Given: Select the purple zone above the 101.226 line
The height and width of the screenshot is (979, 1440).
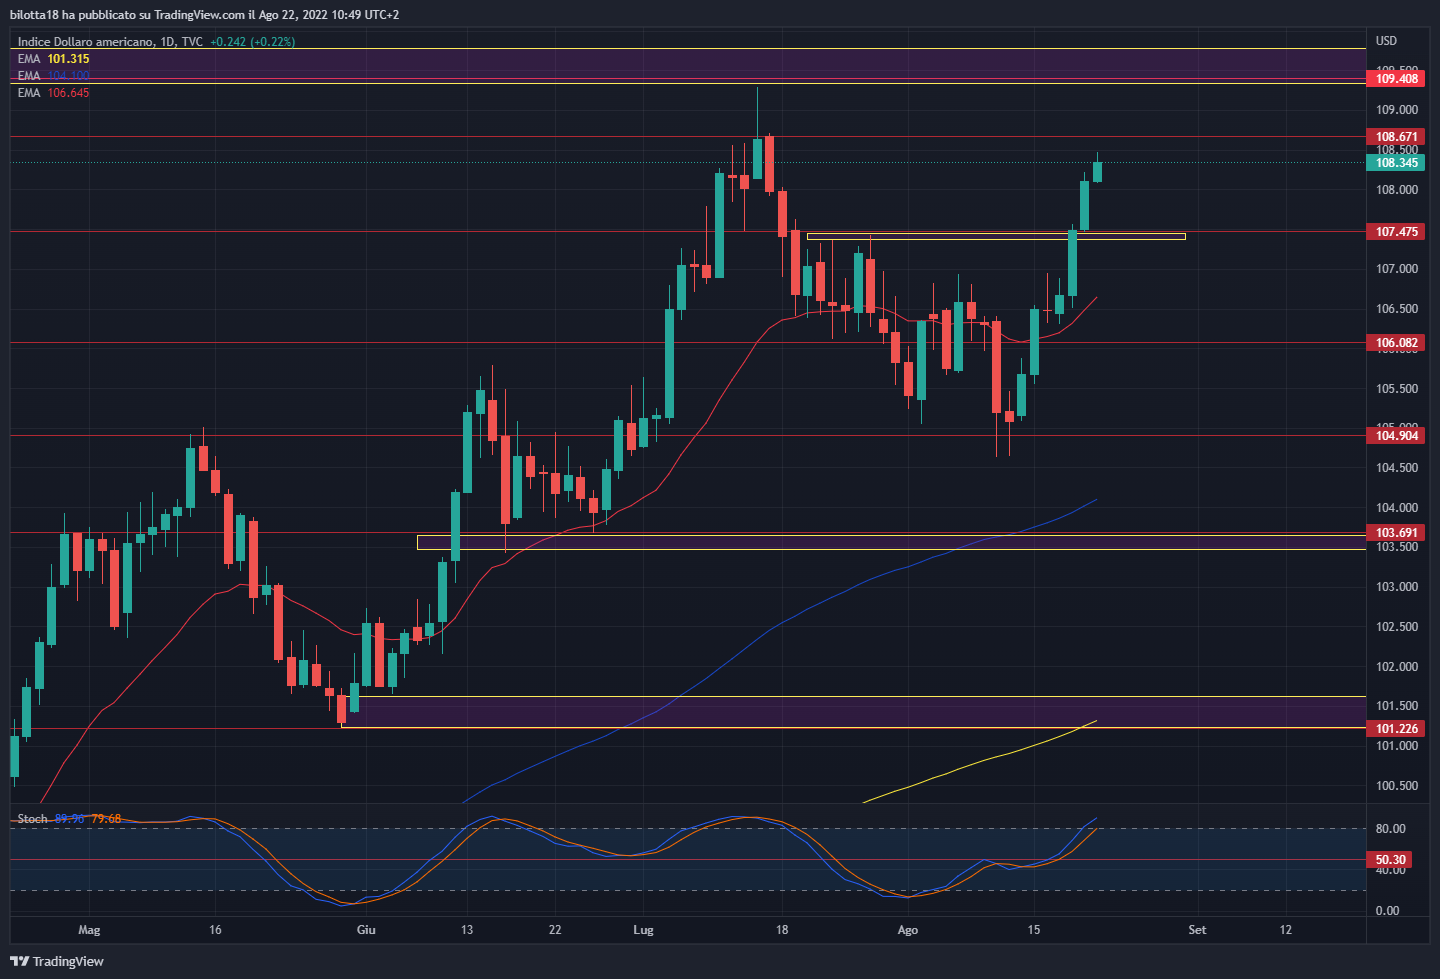Looking at the screenshot, I should tap(853, 712).
